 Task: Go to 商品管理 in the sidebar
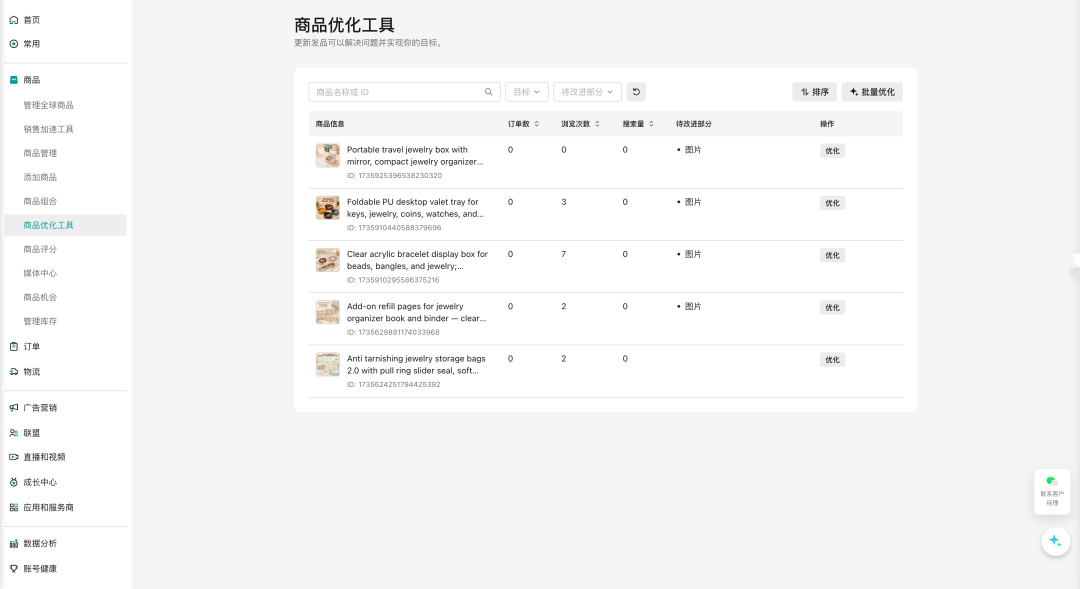tap(40, 153)
